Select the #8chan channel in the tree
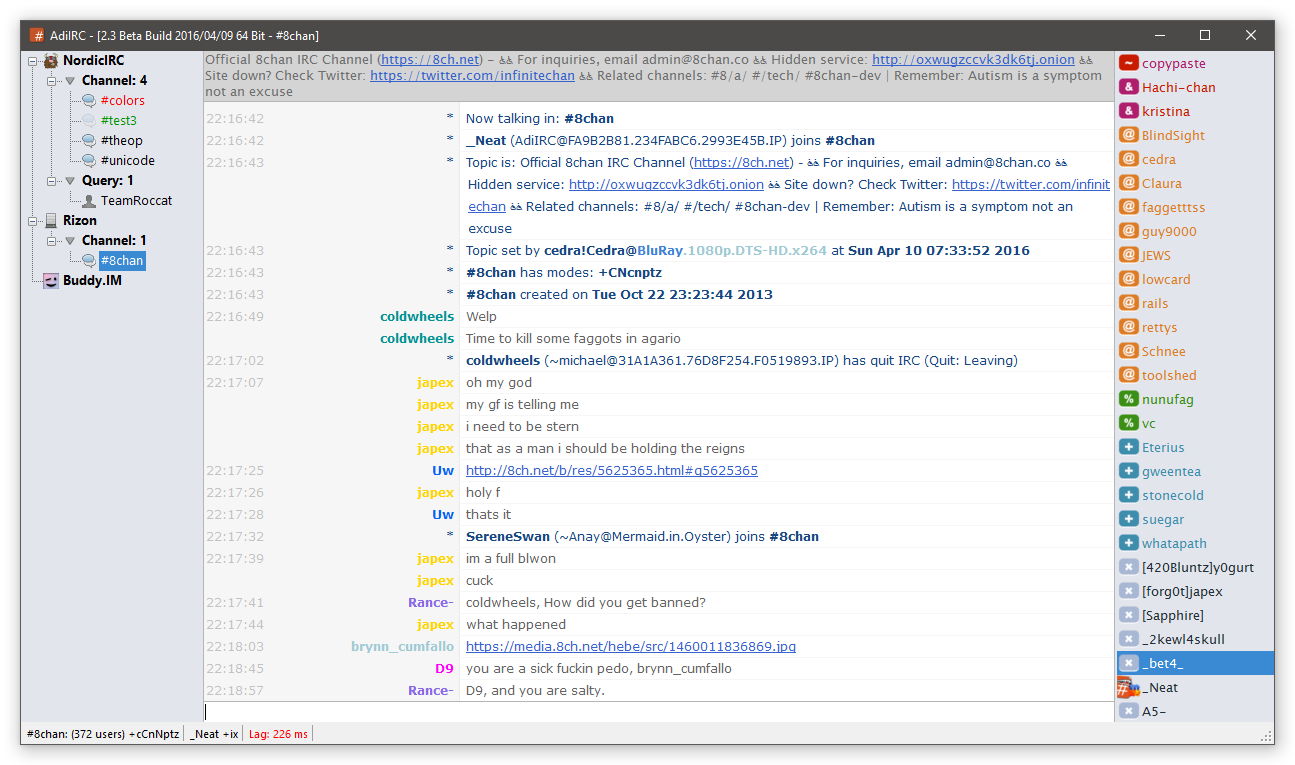The width and height of the screenshot is (1295, 765). coord(122,260)
